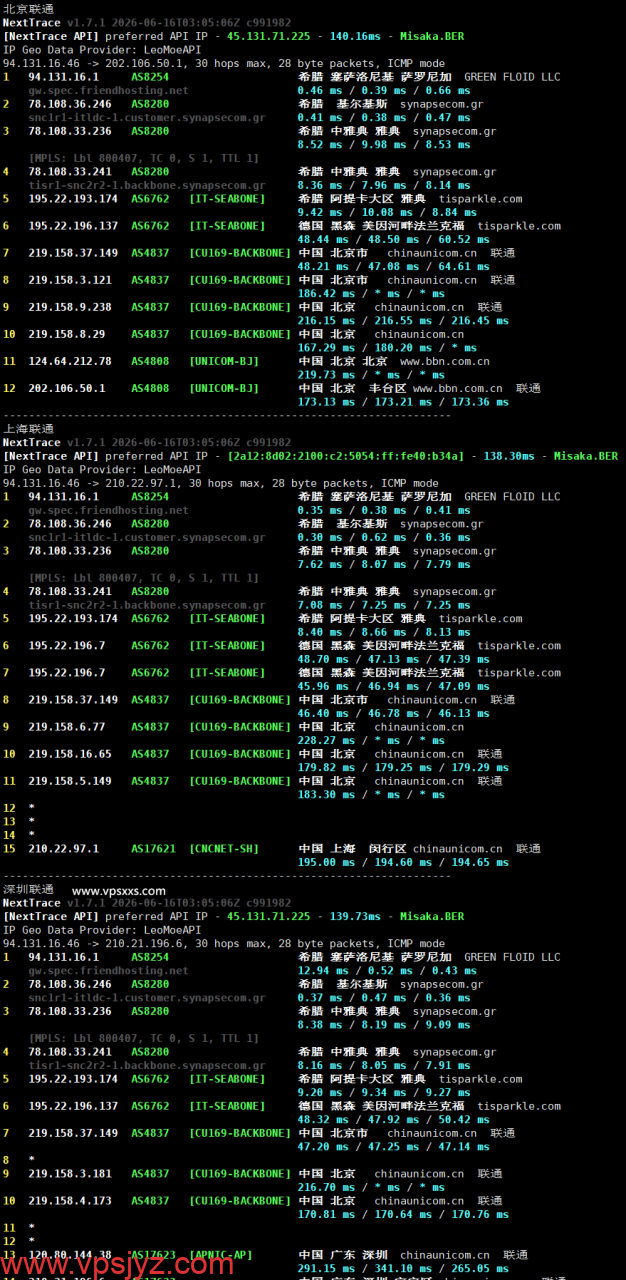626x1280 pixels.
Task: Select the 140.16ms API latency value
Action: point(355,35)
